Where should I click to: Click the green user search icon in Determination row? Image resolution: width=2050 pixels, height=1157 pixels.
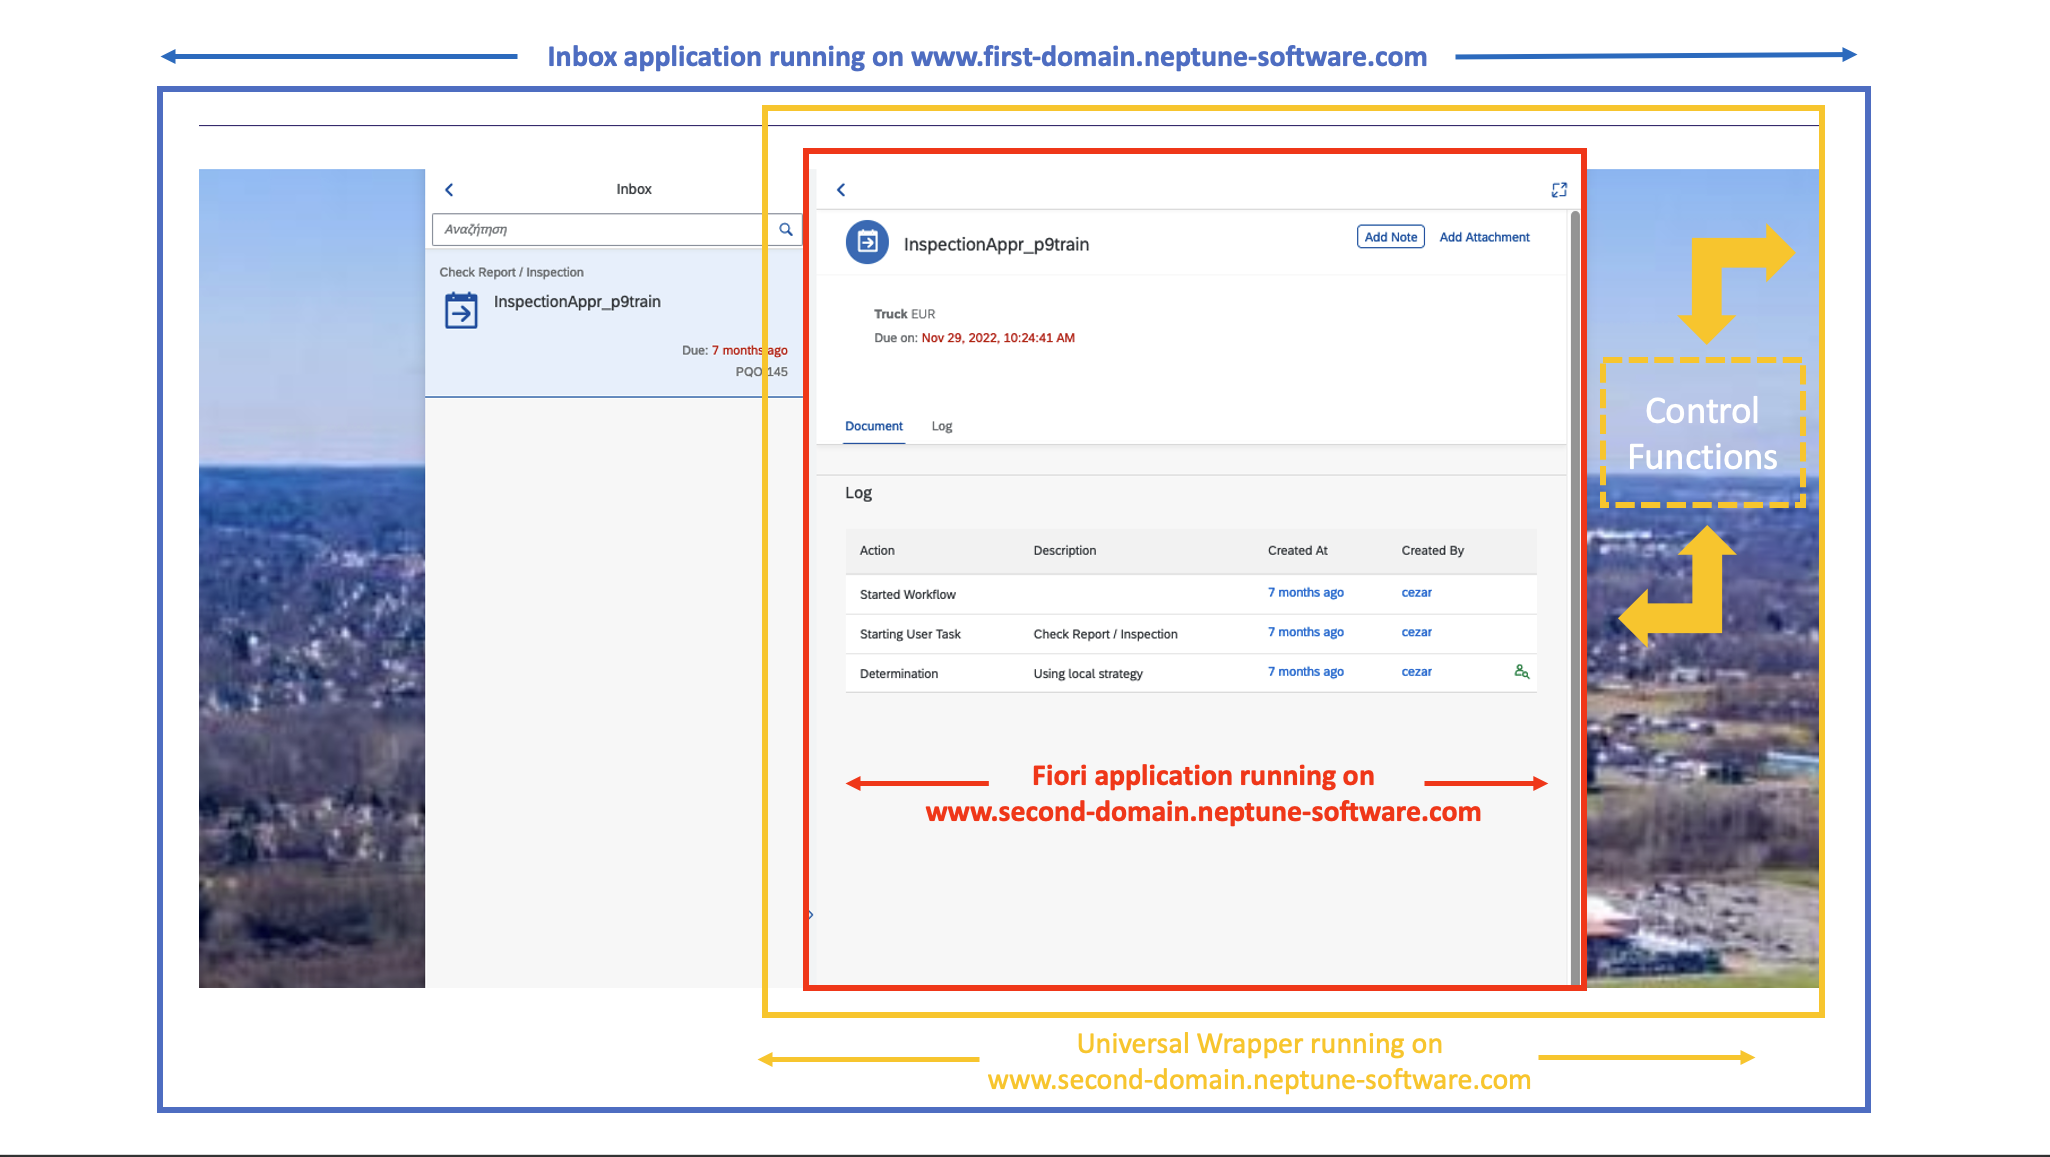pos(1521,672)
